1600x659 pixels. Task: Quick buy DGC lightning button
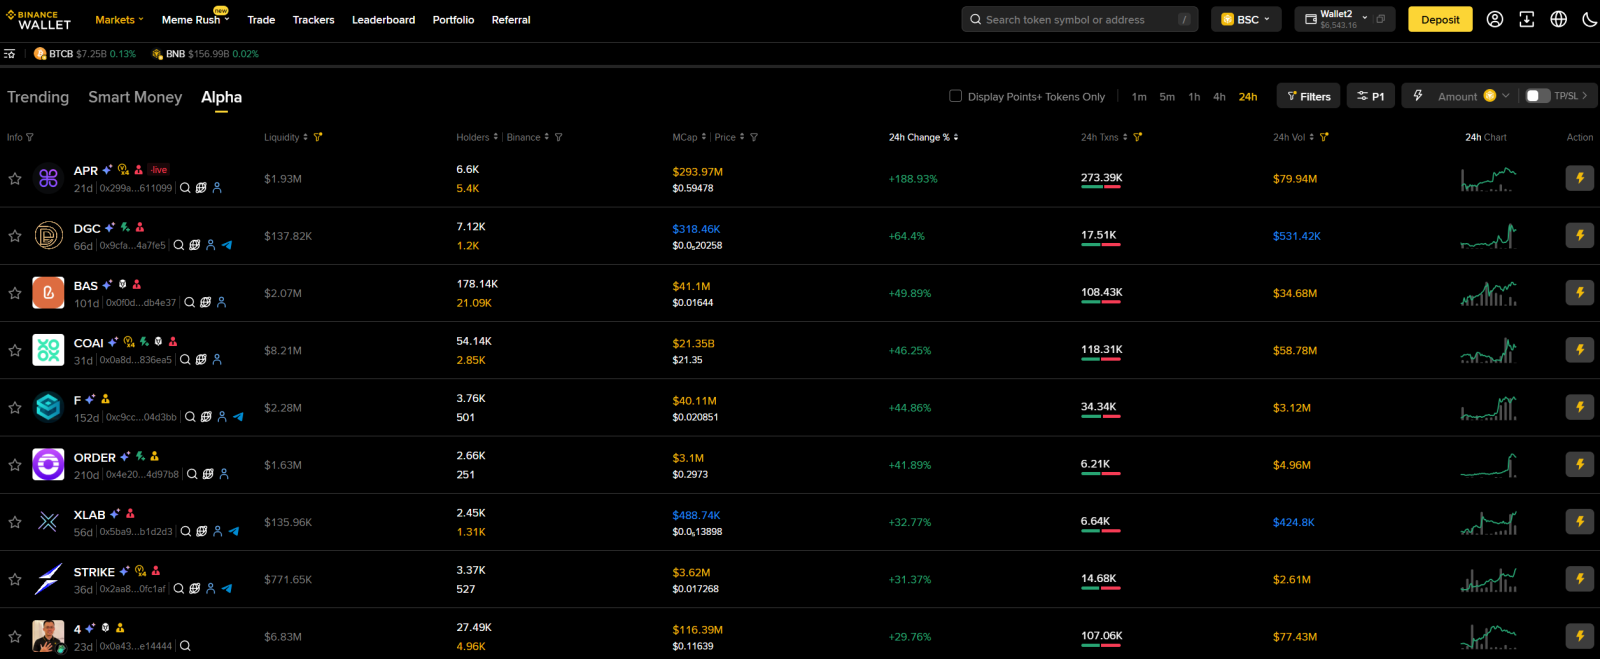pos(1580,235)
